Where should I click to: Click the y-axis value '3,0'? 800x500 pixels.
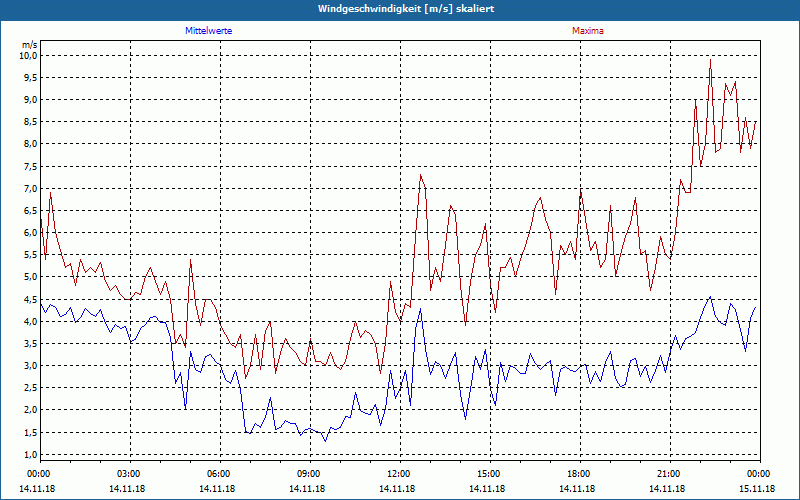(x=30, y=366)
